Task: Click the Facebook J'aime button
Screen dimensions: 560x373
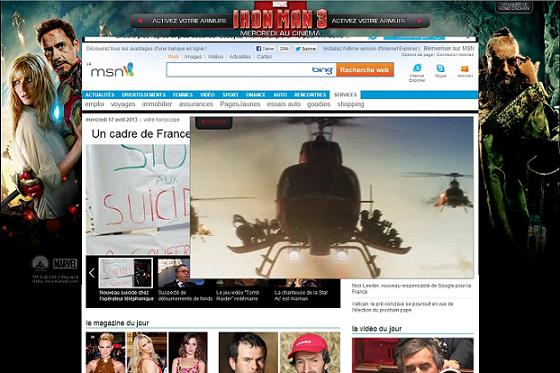Action: (265, 49)
